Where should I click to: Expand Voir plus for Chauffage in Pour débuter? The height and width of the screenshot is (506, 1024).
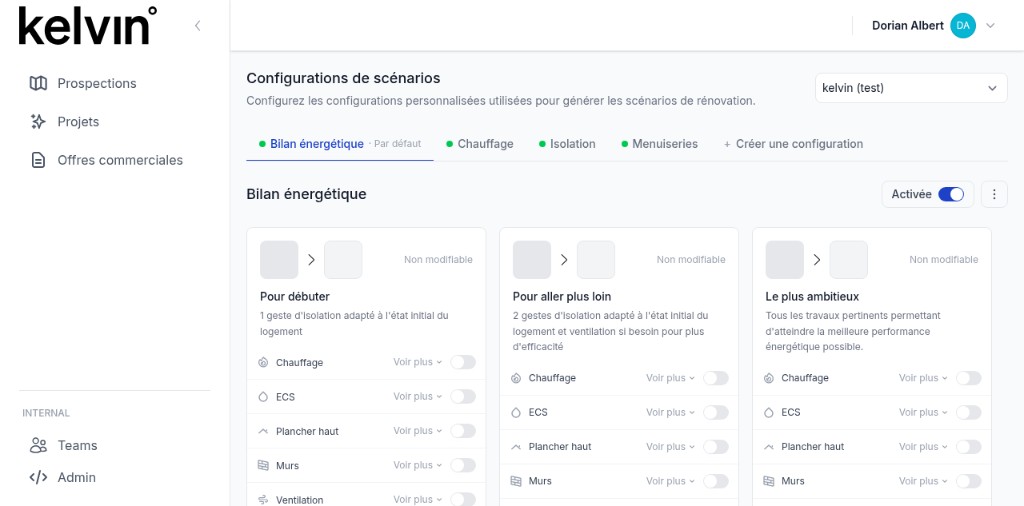[x=417, y=362]
